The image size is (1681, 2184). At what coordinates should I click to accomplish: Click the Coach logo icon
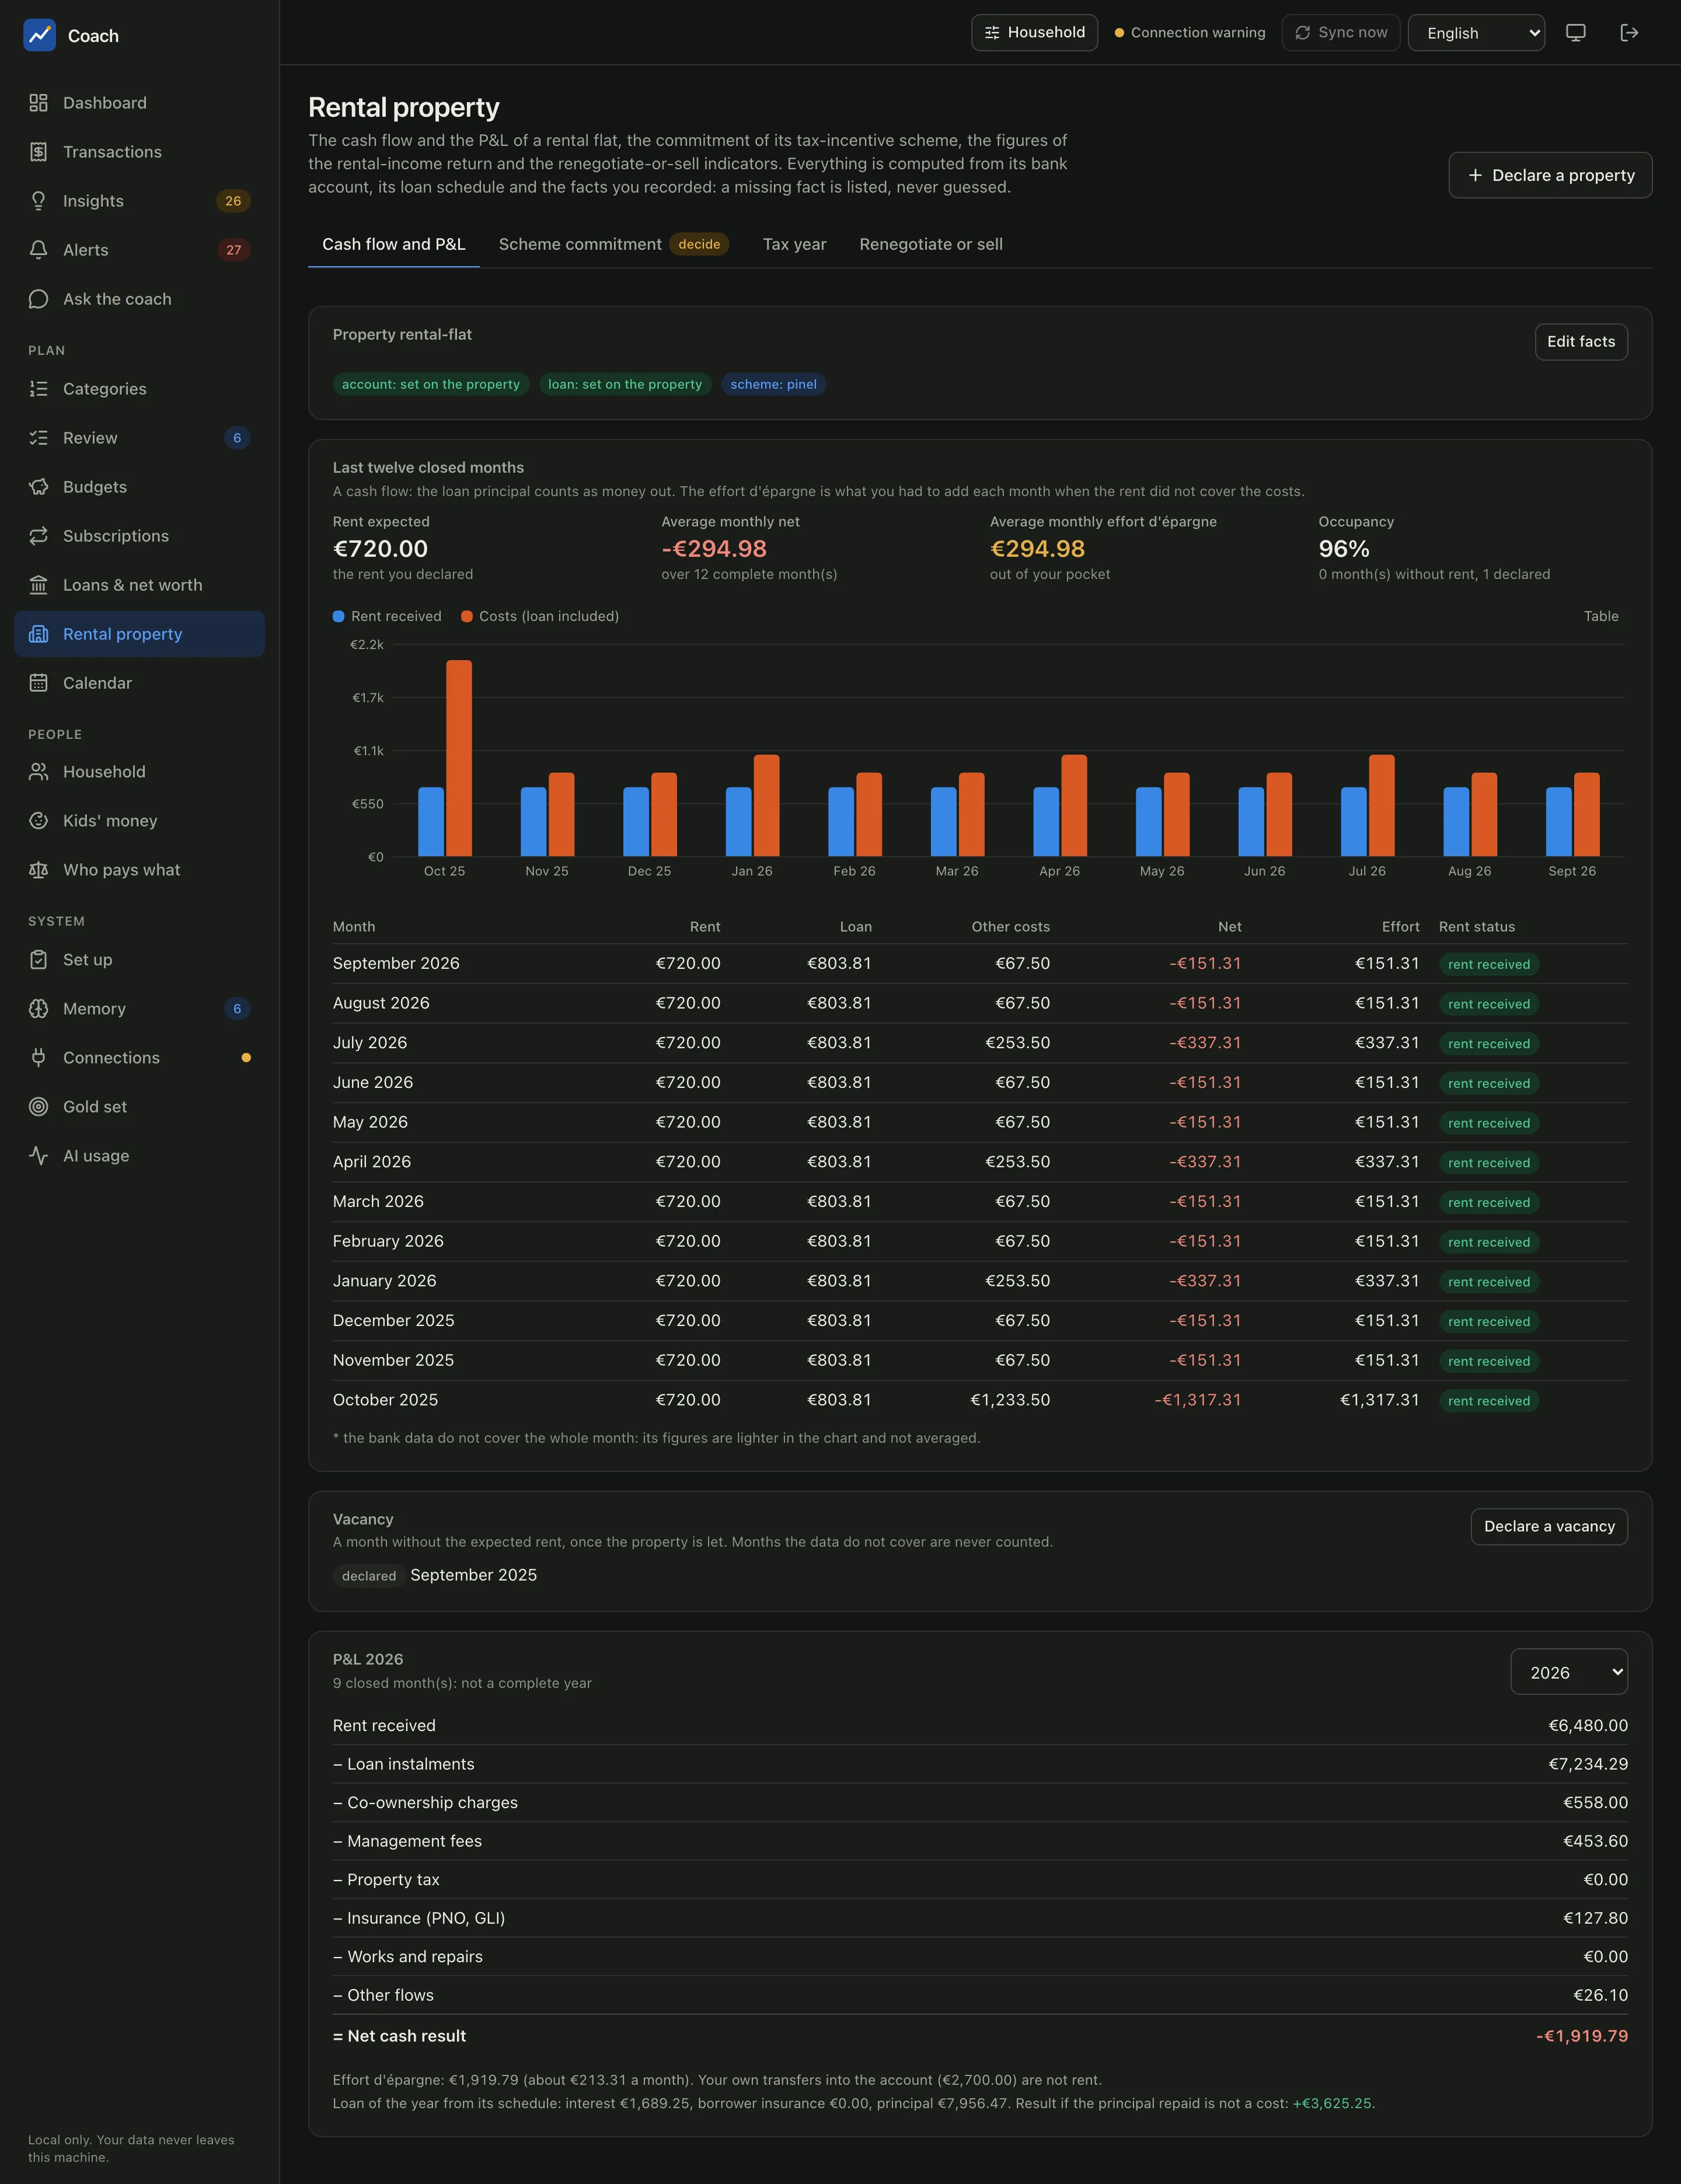[39, 35]
